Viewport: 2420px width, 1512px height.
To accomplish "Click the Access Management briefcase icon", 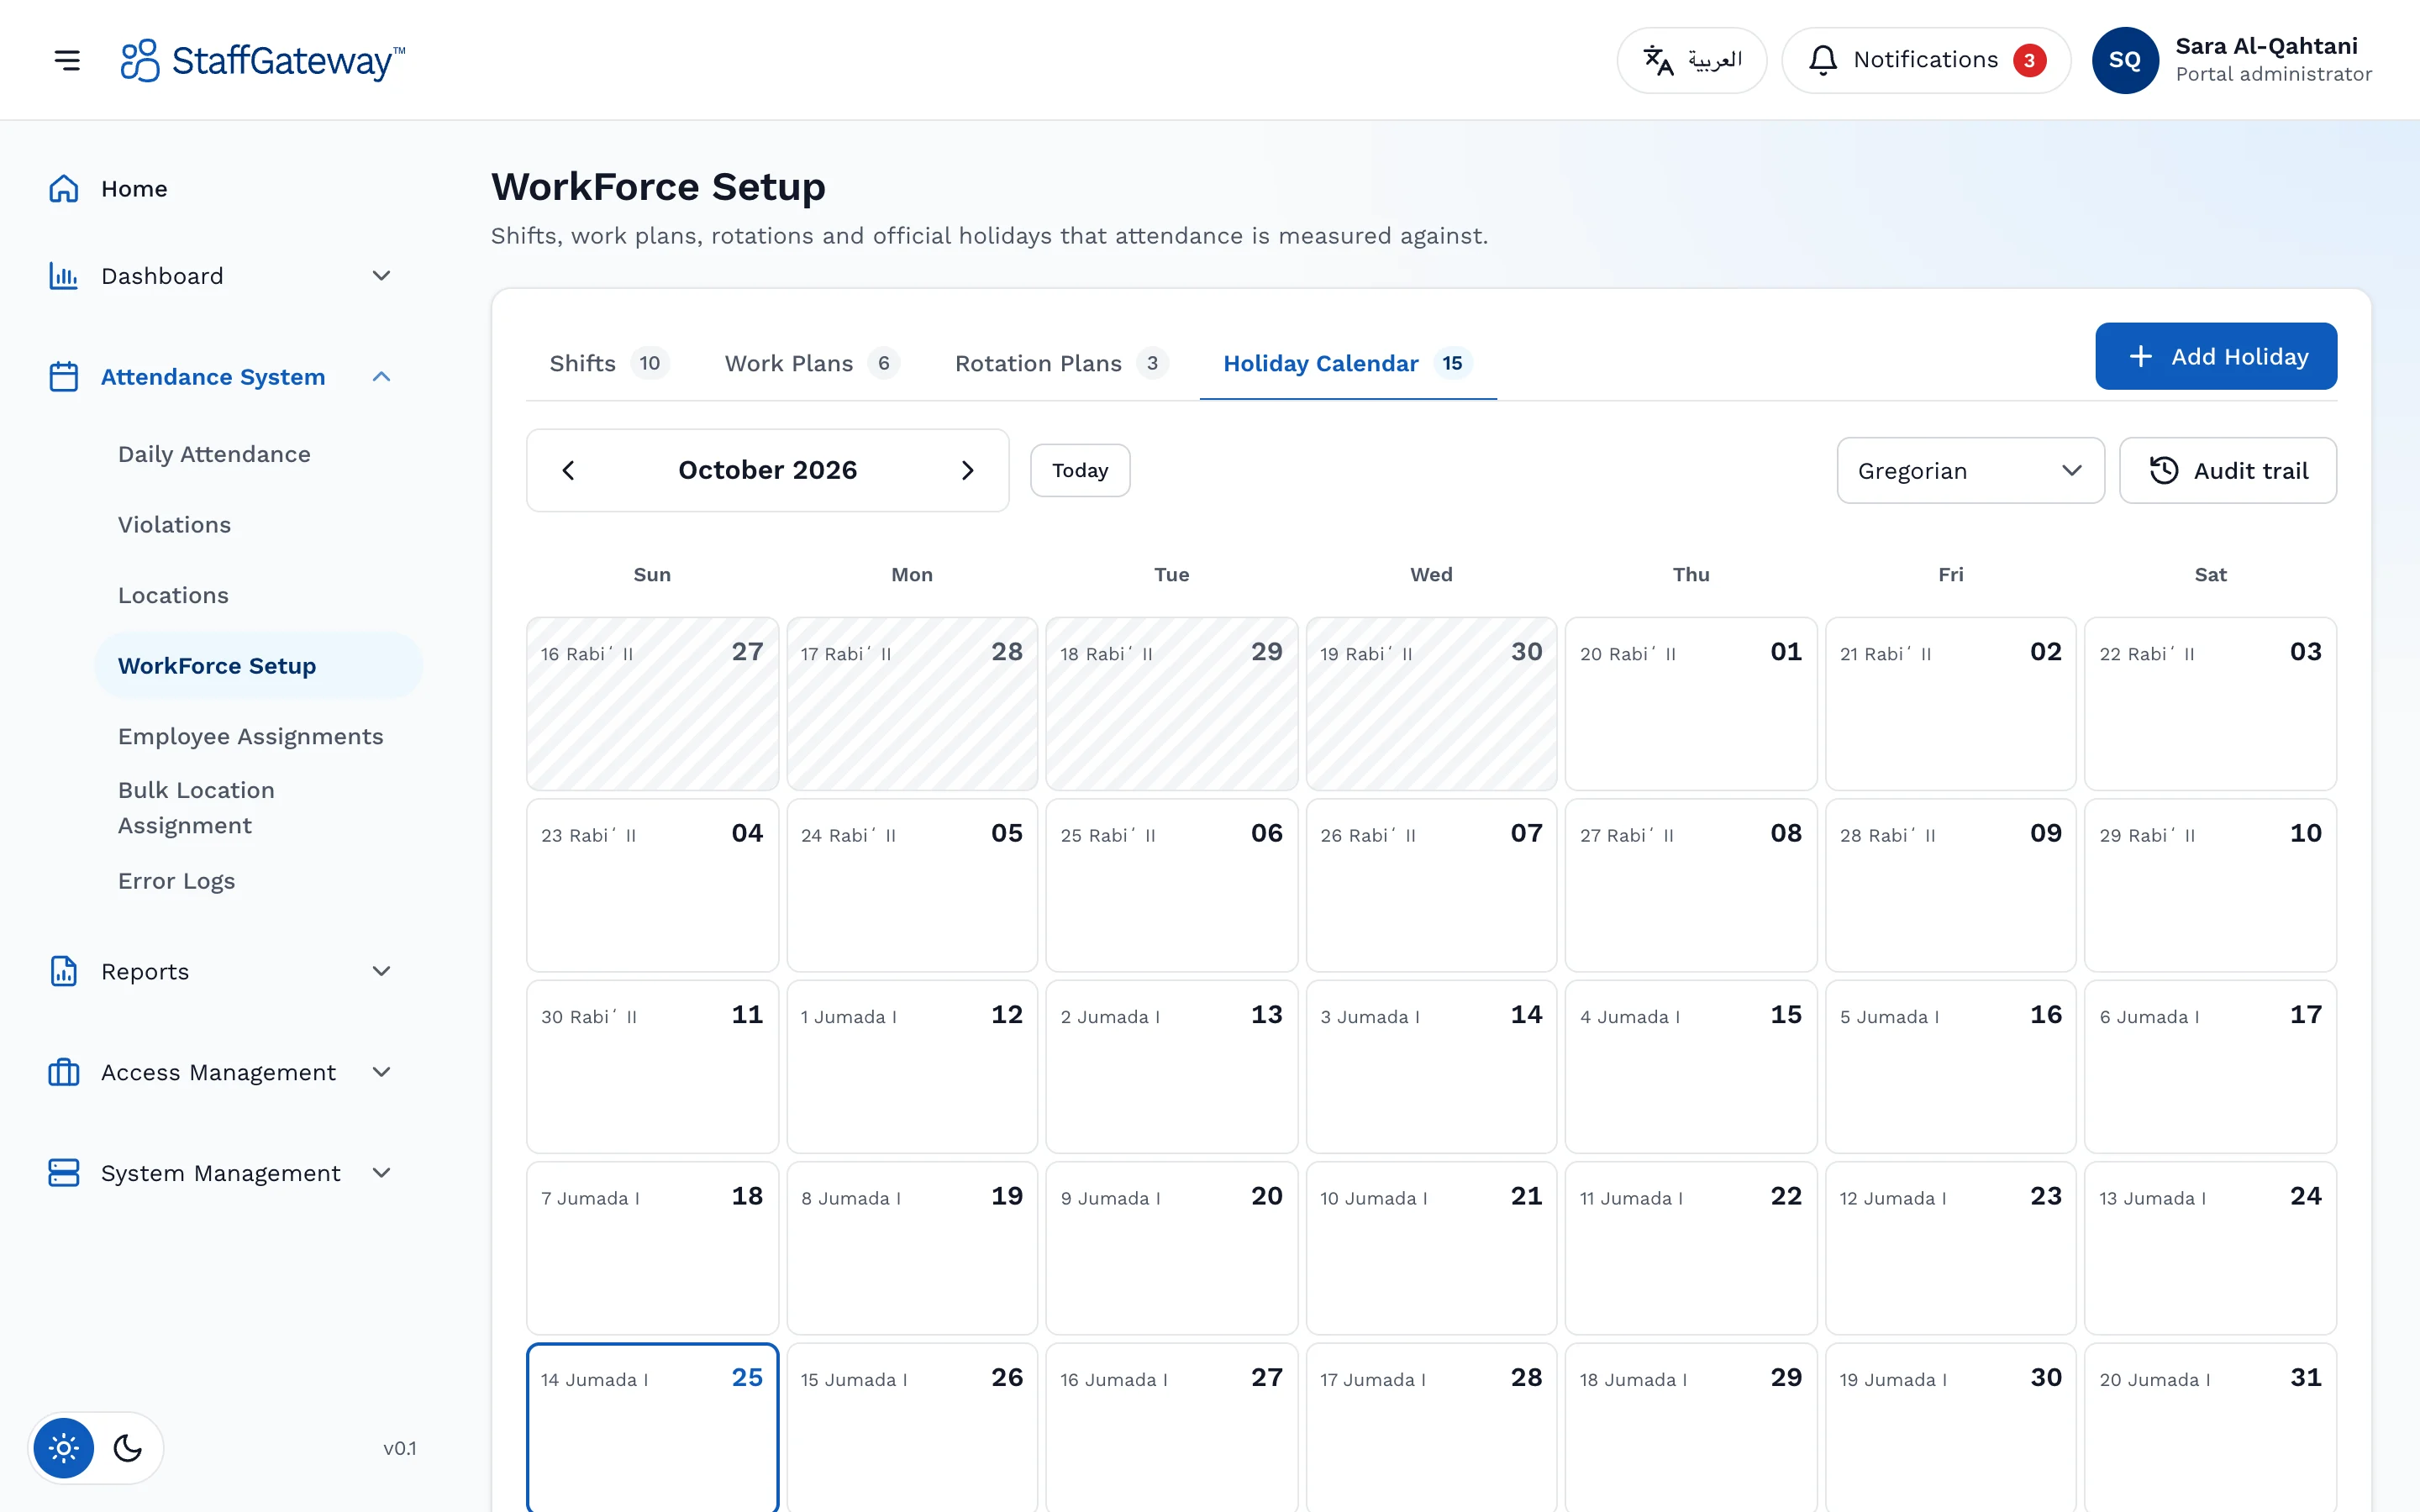I will (x=64, y=1073).
